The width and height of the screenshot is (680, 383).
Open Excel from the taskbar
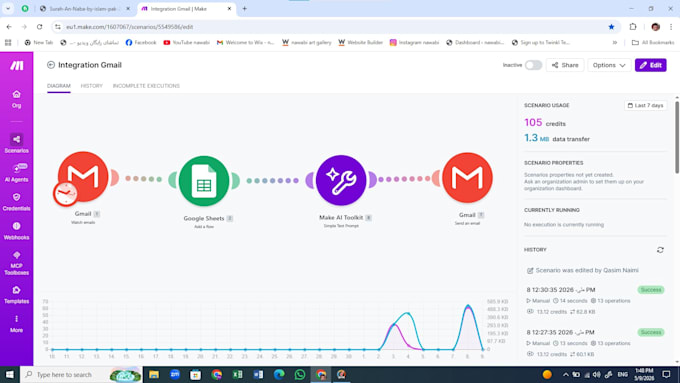tap(237, 374)
